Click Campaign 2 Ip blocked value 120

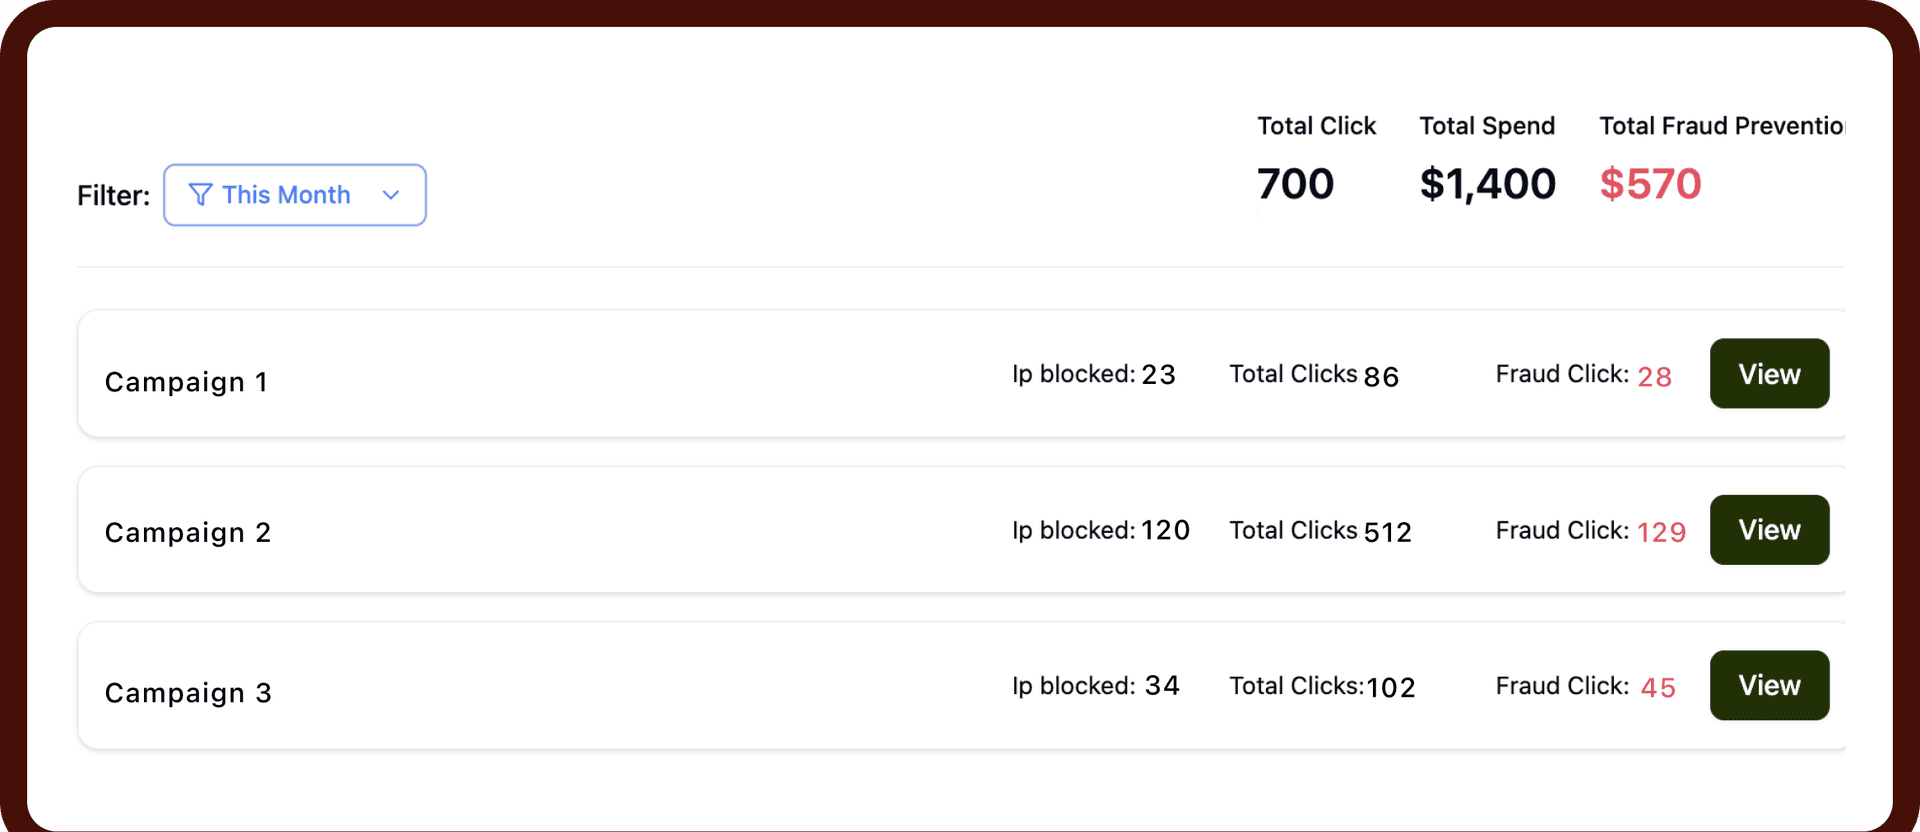pos(1165,530)
